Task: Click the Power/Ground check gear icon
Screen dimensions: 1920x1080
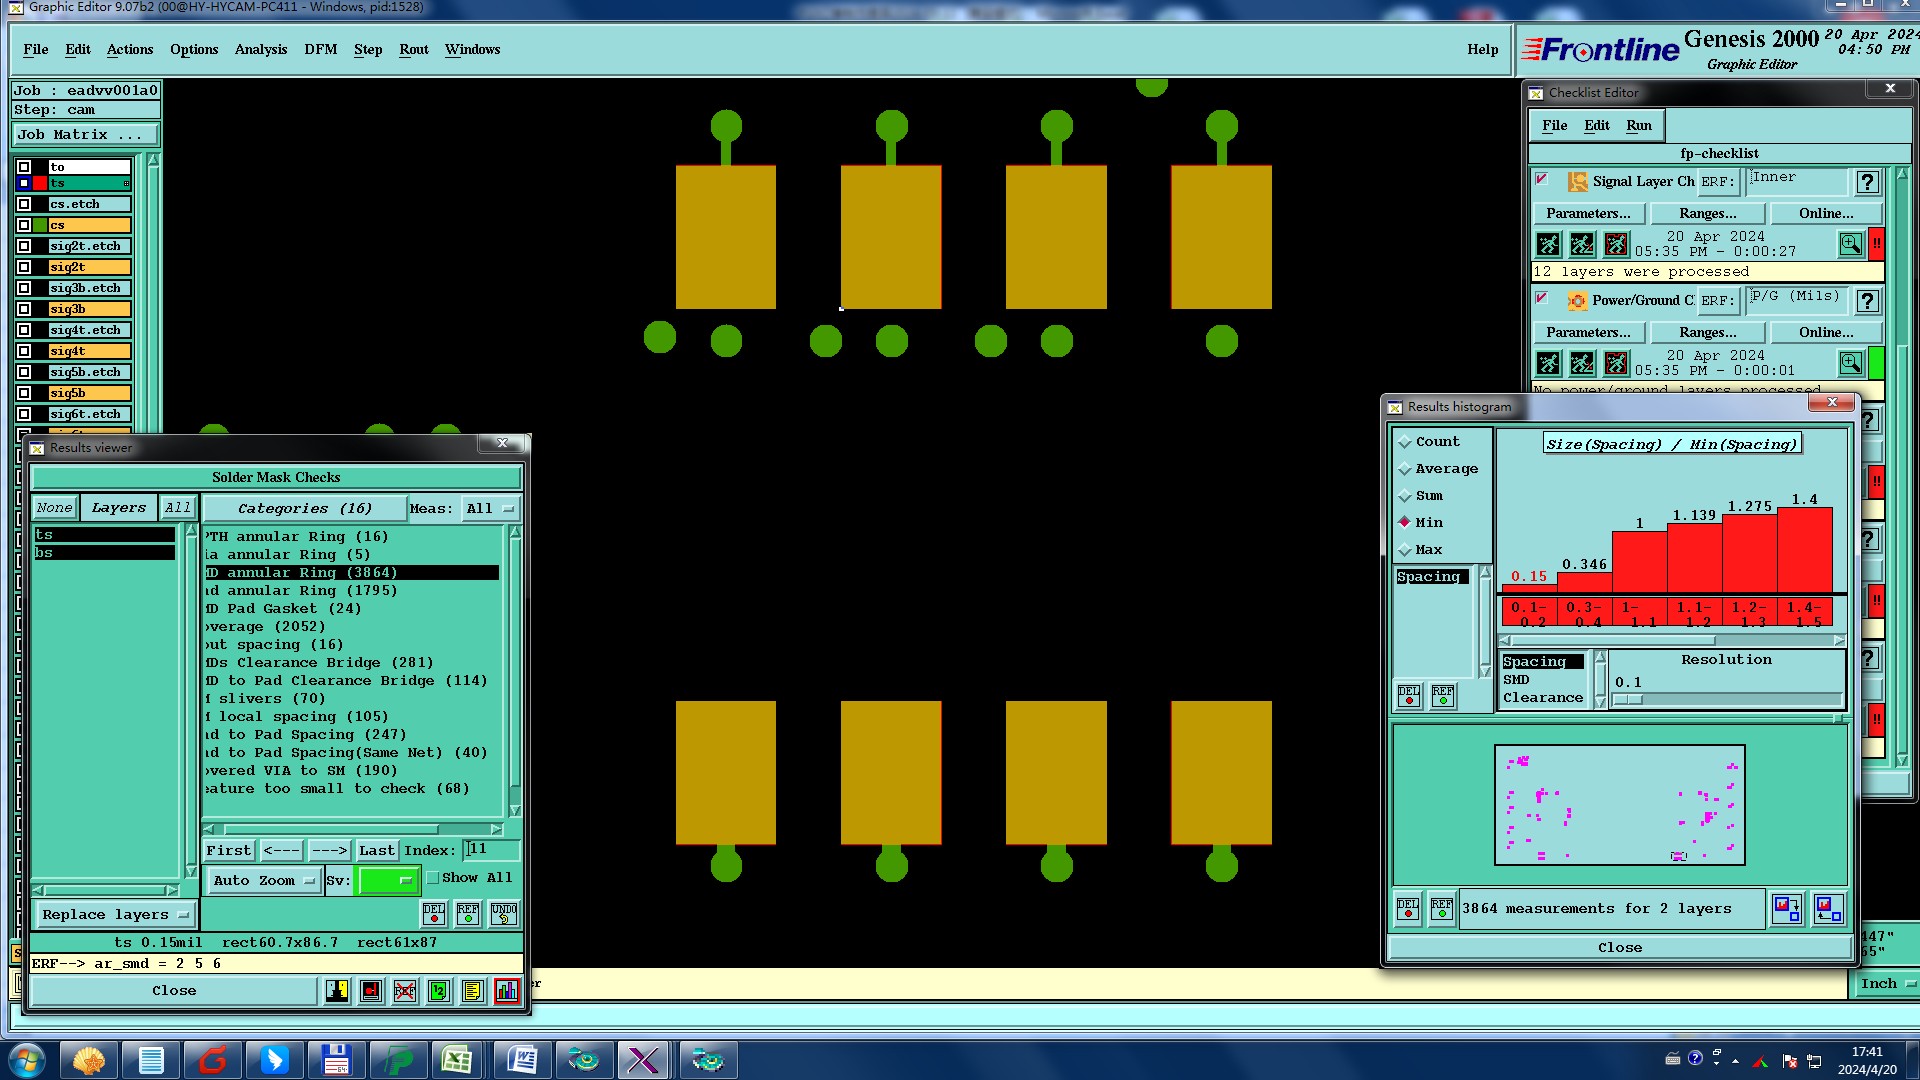Action: 1577,300
